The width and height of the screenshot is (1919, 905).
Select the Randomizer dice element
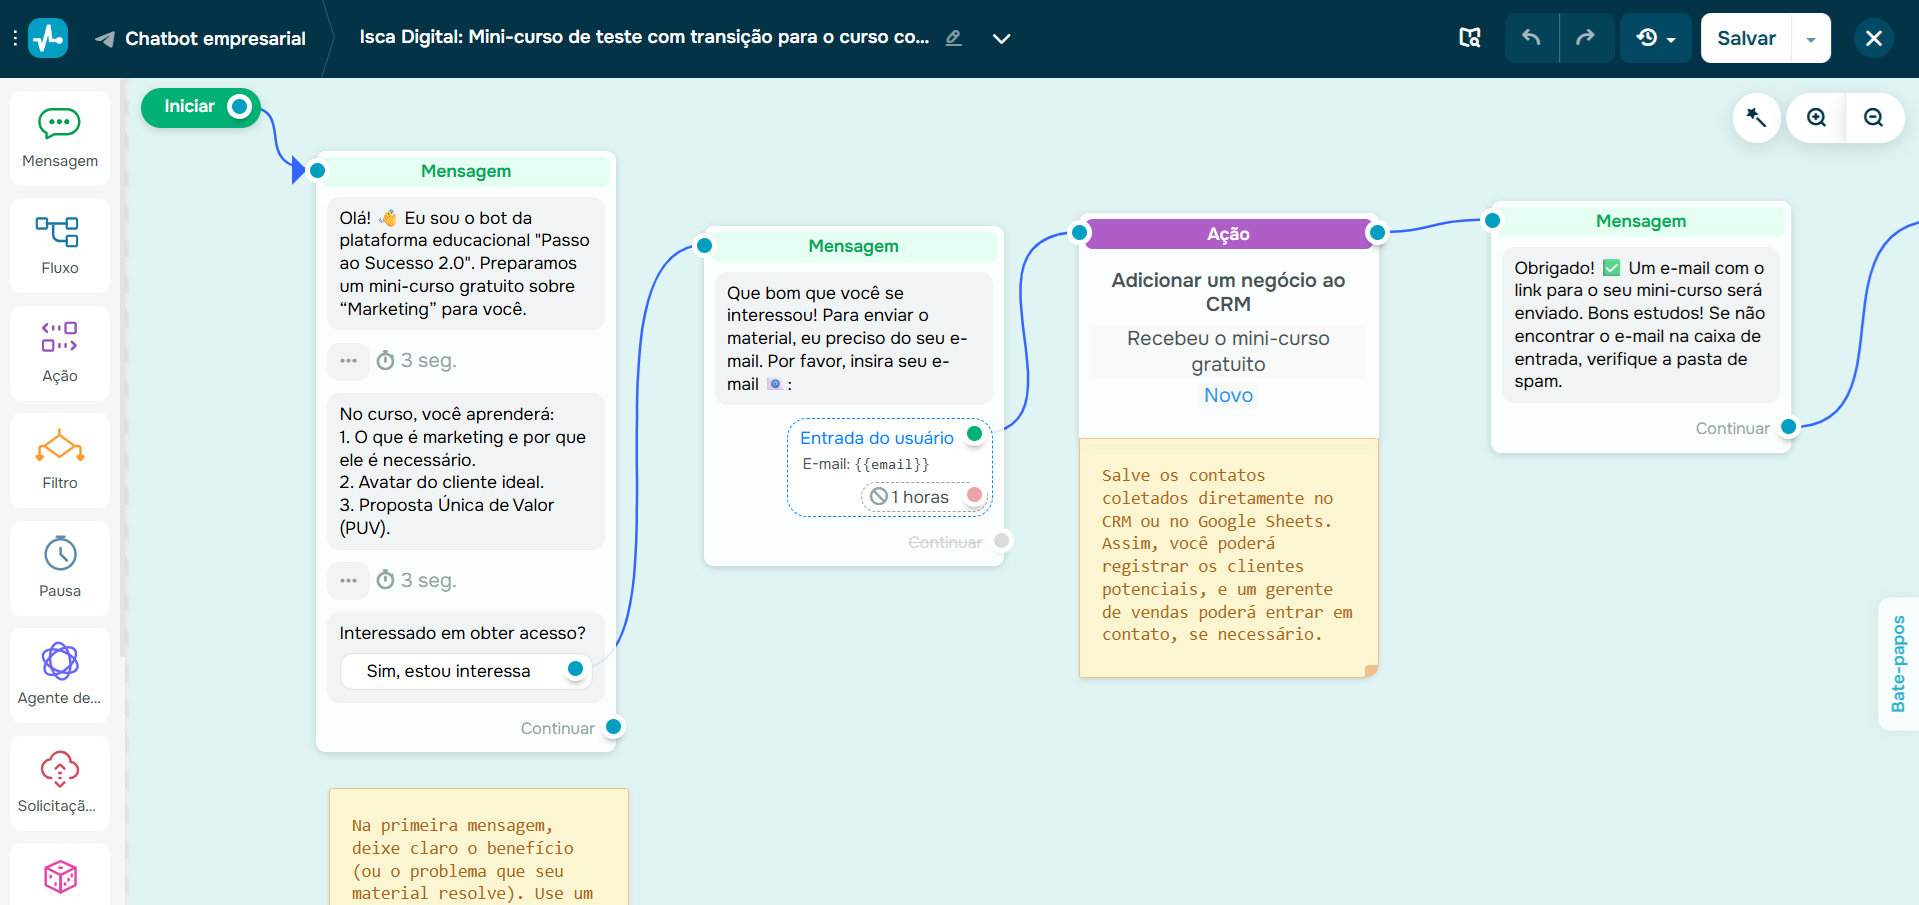[x=59, y=877]
